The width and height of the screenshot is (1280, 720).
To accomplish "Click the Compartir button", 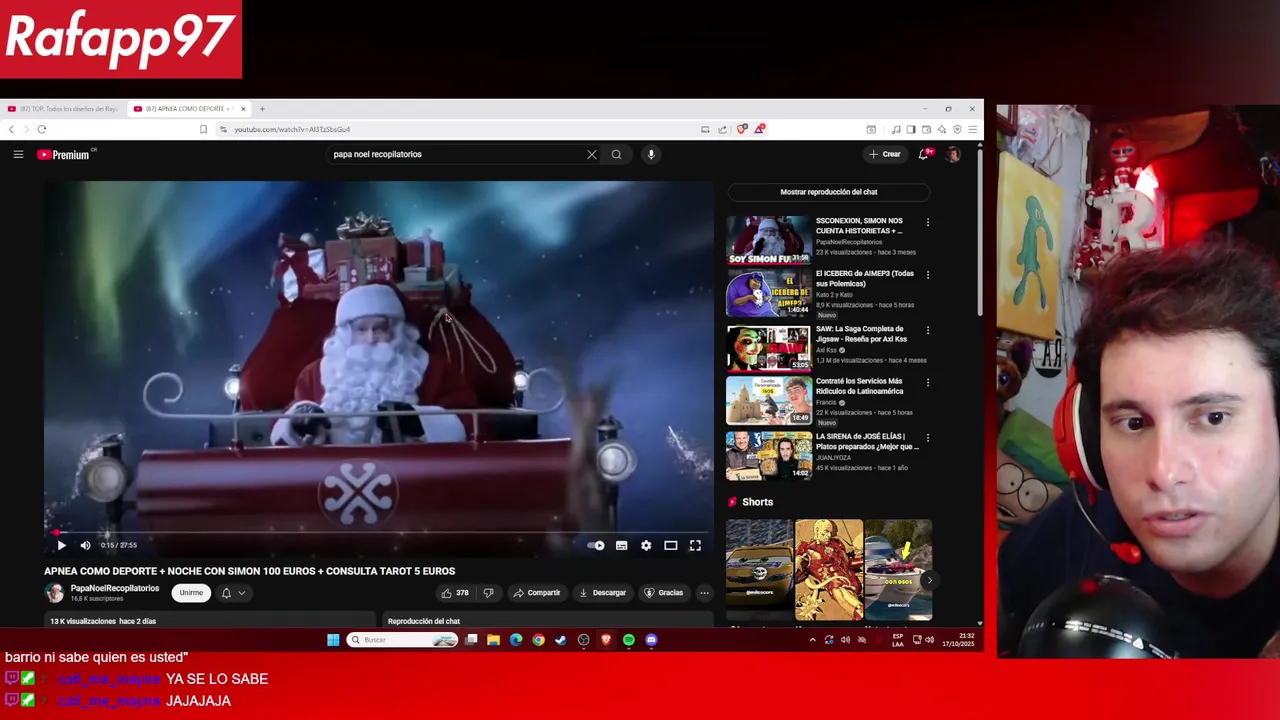I will (x=537, y=593).
